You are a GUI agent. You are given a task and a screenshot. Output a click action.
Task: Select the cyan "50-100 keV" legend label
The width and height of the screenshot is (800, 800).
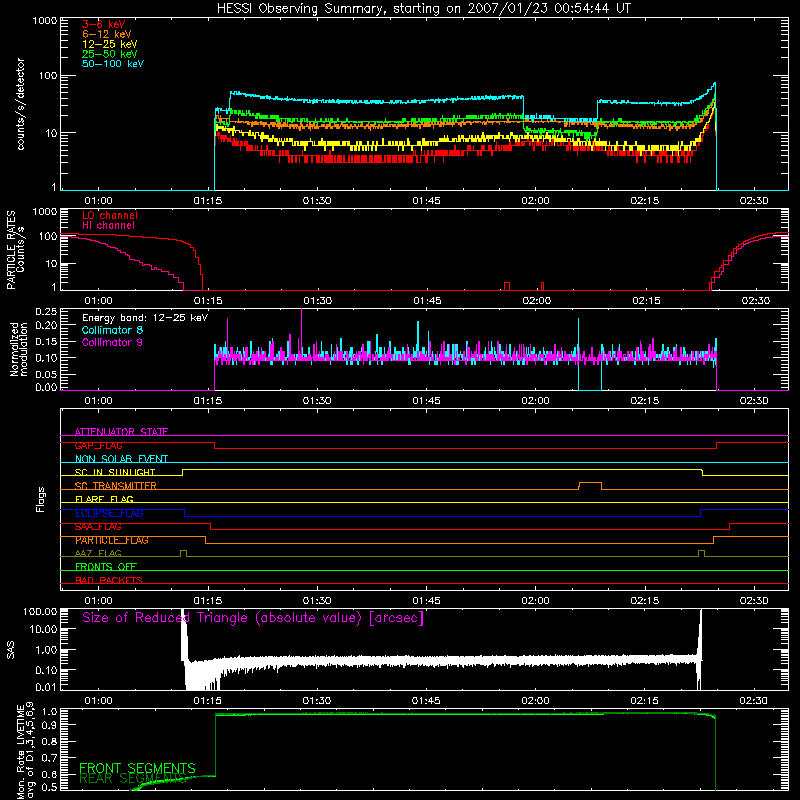tap(113, 64)
